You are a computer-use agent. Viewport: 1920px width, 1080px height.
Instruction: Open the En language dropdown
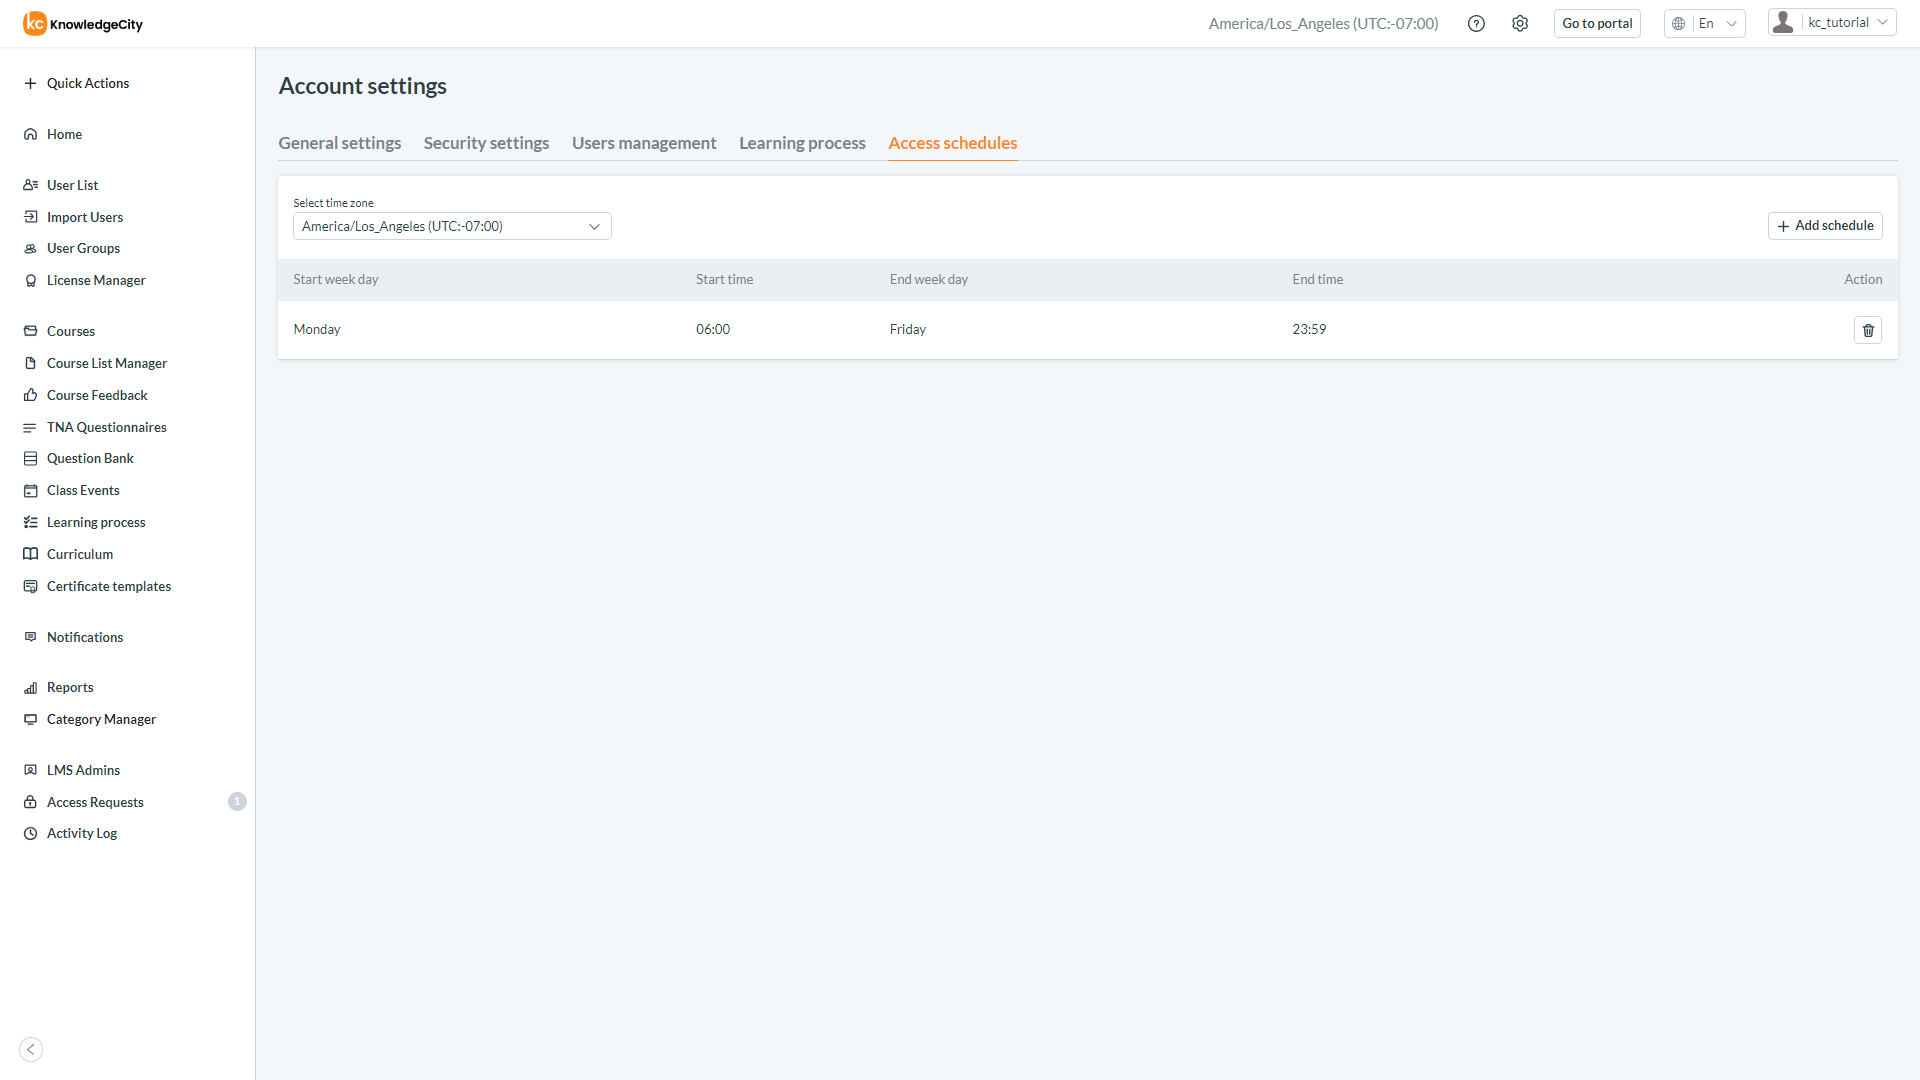point(1705,24)
